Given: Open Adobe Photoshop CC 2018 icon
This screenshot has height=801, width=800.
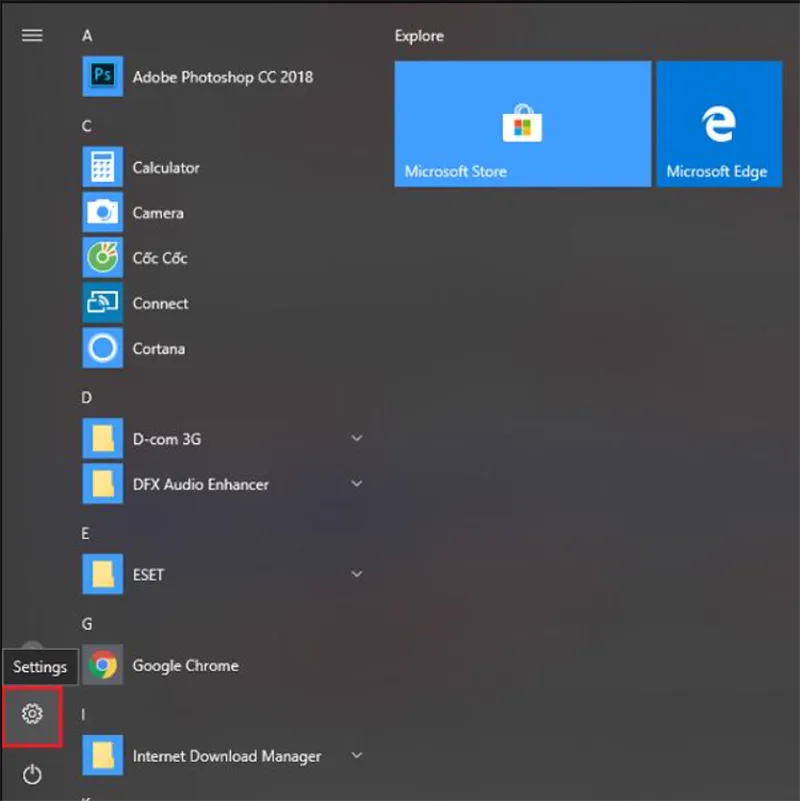Looking at the screenshot, I should tap(102, 77).
